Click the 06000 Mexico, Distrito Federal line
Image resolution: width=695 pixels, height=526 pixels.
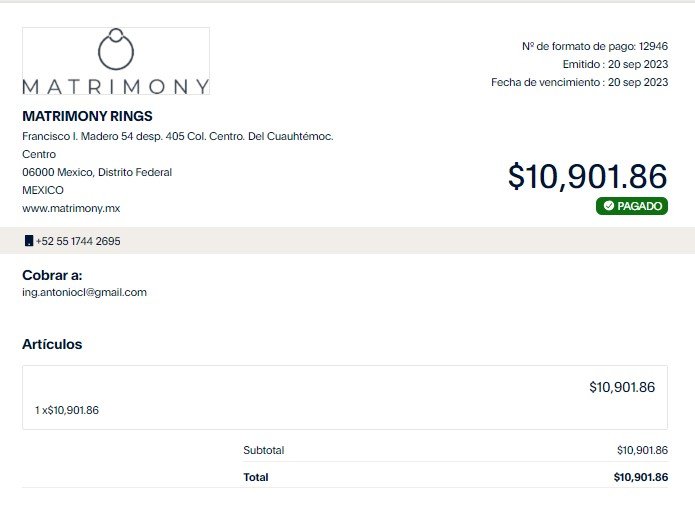[97, 172]
